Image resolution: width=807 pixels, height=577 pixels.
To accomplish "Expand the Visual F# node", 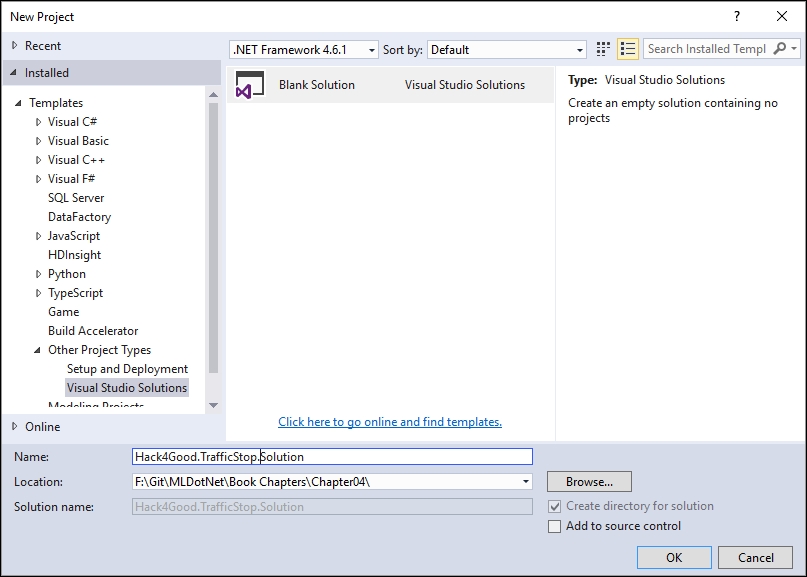I will point(38,179).
